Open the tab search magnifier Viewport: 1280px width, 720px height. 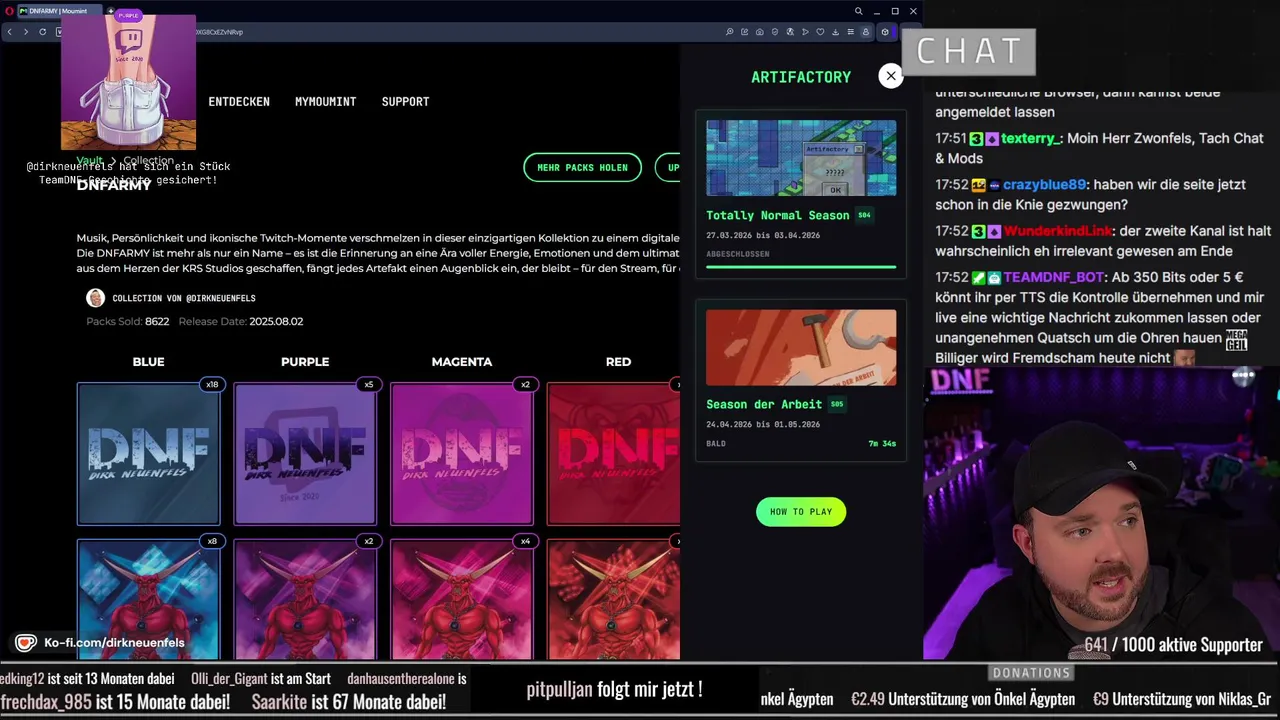[x=858, y=11]
